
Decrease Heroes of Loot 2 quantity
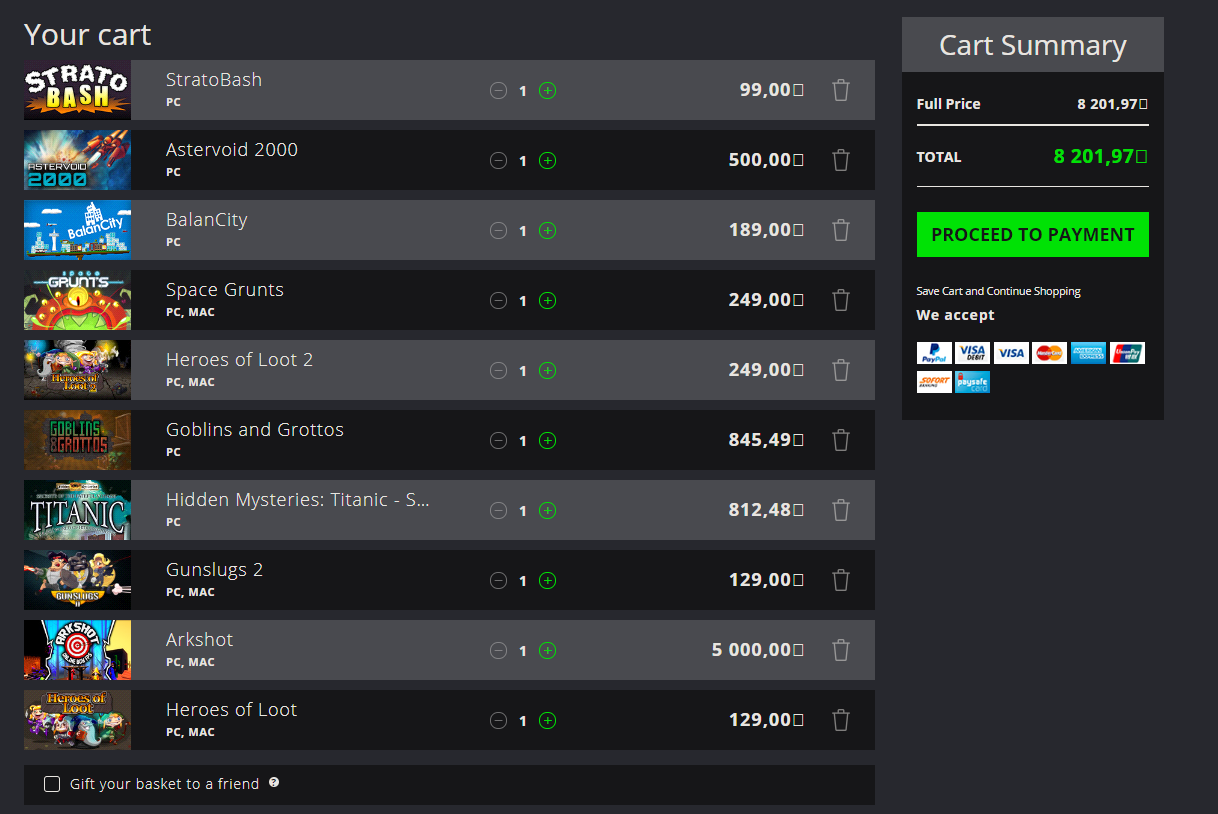click(x=498, y=371)
